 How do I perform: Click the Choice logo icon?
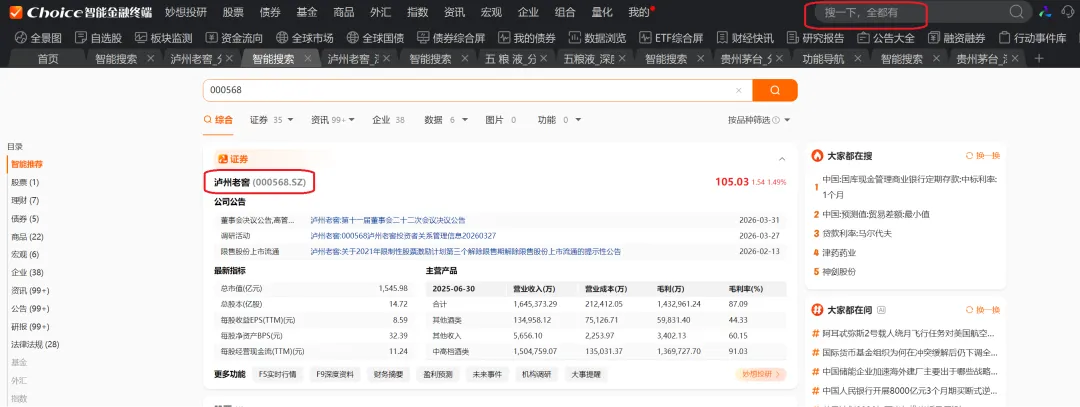coord(15,12)
